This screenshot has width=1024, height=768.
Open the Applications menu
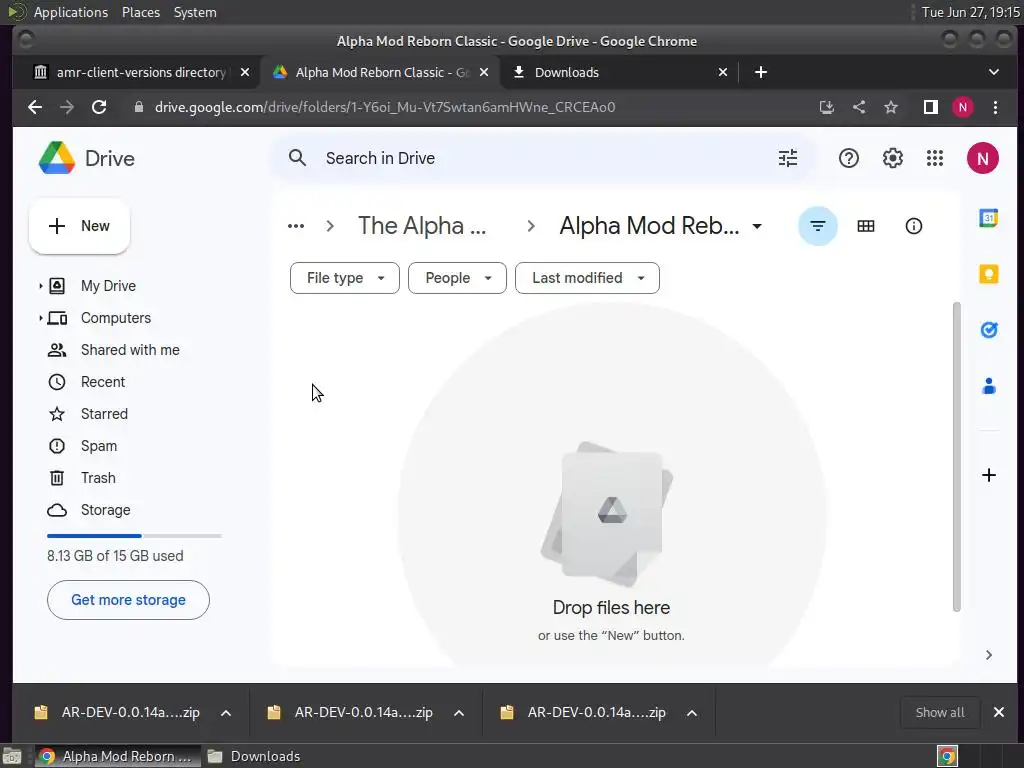point(71,12)
